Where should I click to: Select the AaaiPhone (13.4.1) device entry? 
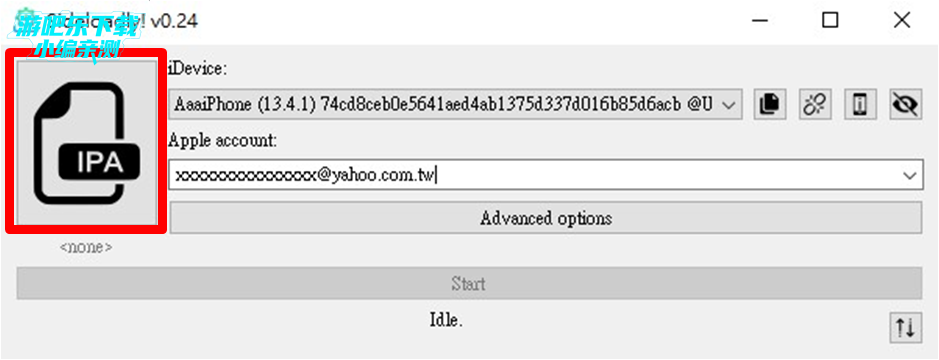[x=455, y=105]
